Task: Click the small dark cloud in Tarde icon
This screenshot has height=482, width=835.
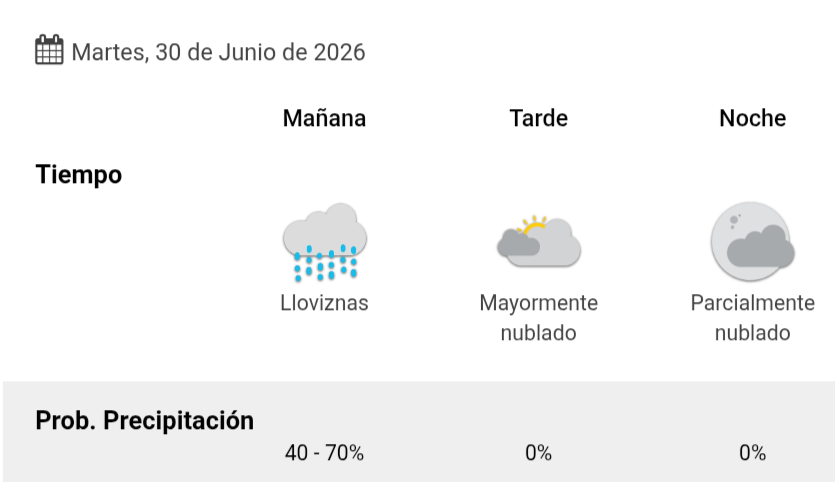Action: pyautogui.click(x=518, y=243)
